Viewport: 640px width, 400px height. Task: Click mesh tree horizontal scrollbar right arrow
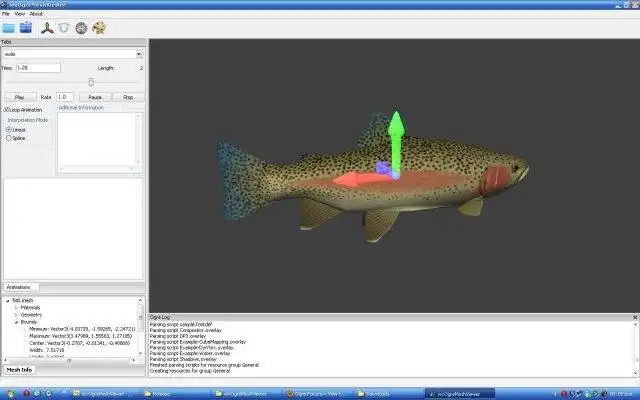[x=133, y=360]
